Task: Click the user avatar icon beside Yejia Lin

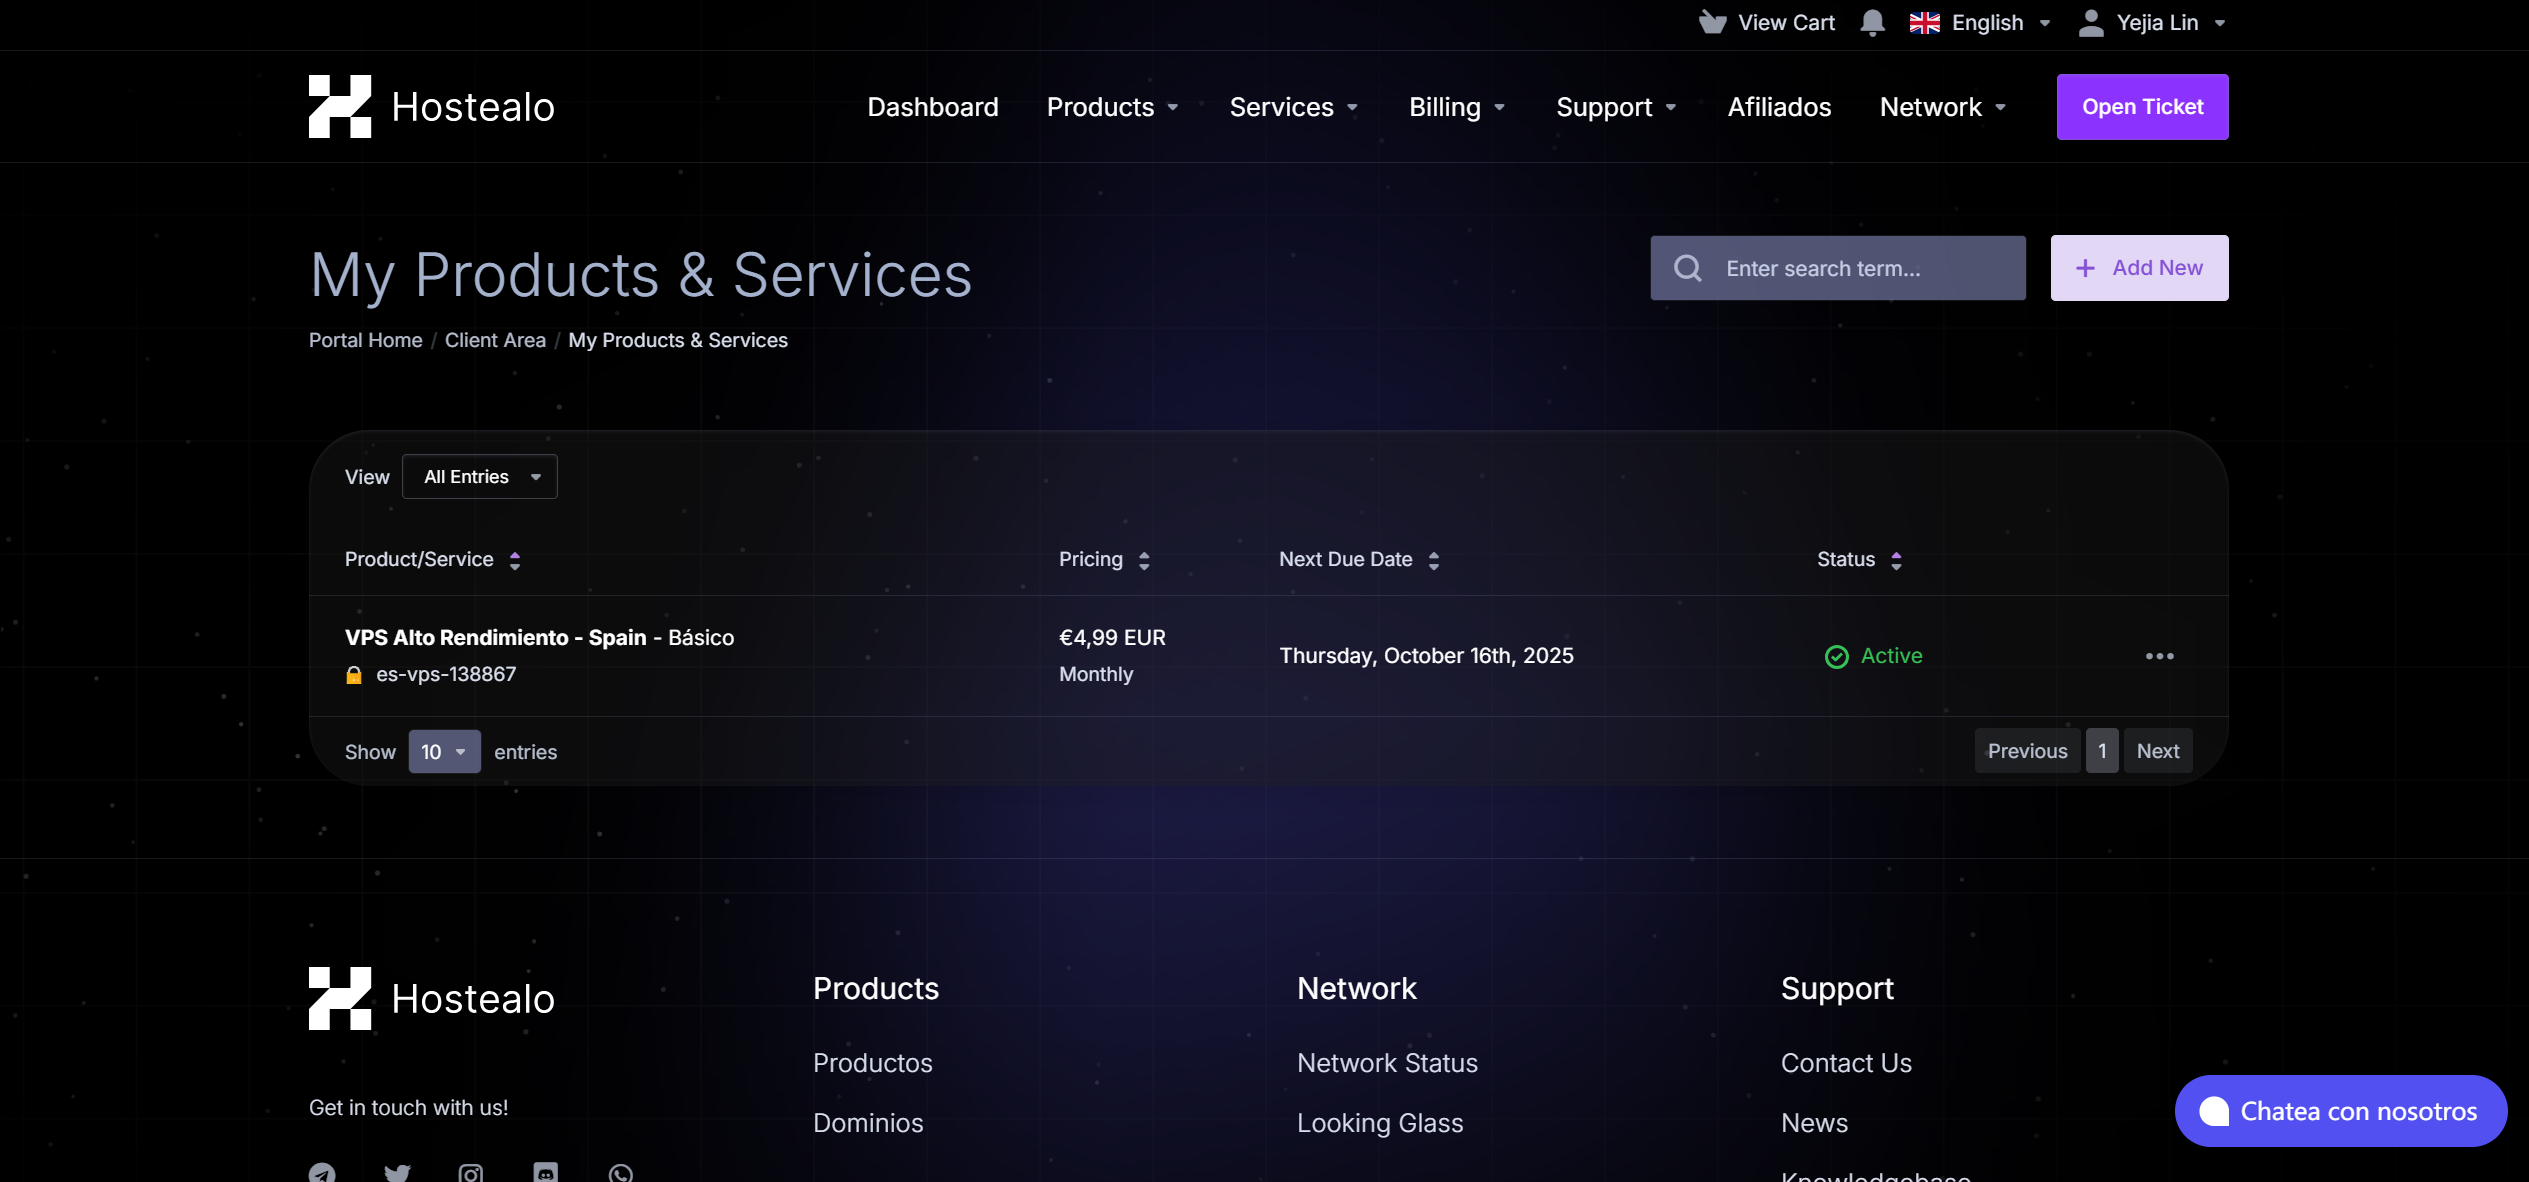Action: tap(2090, 22)
